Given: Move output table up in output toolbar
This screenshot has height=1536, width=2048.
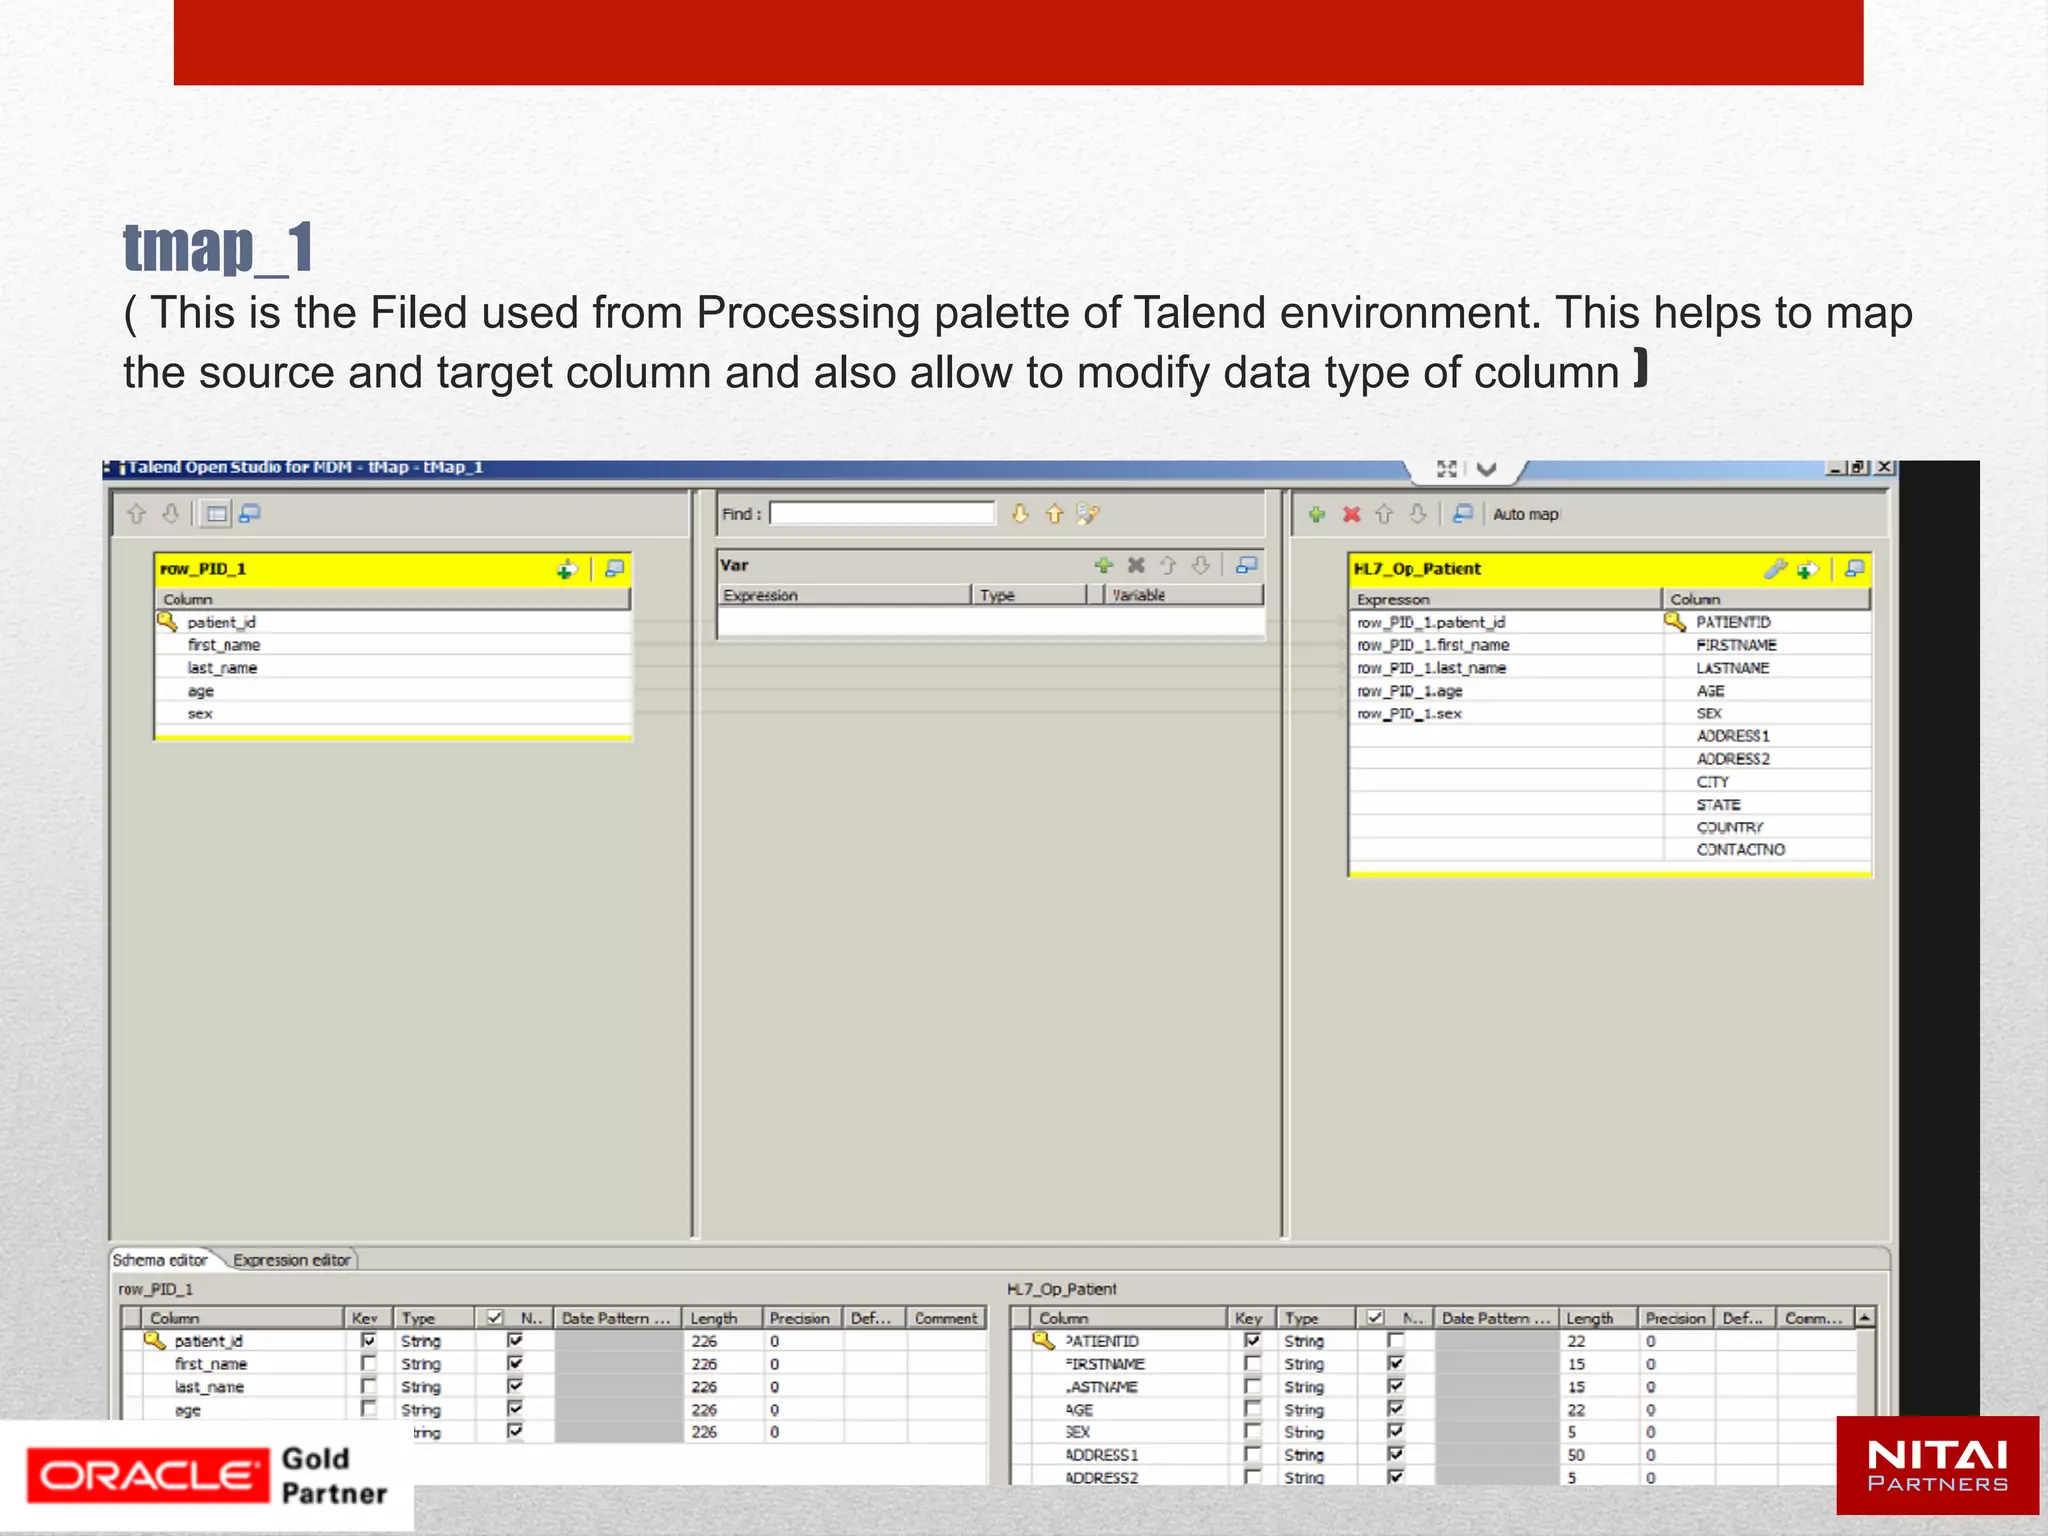Looking at the screenshot, I should [x=1385, y=514].
